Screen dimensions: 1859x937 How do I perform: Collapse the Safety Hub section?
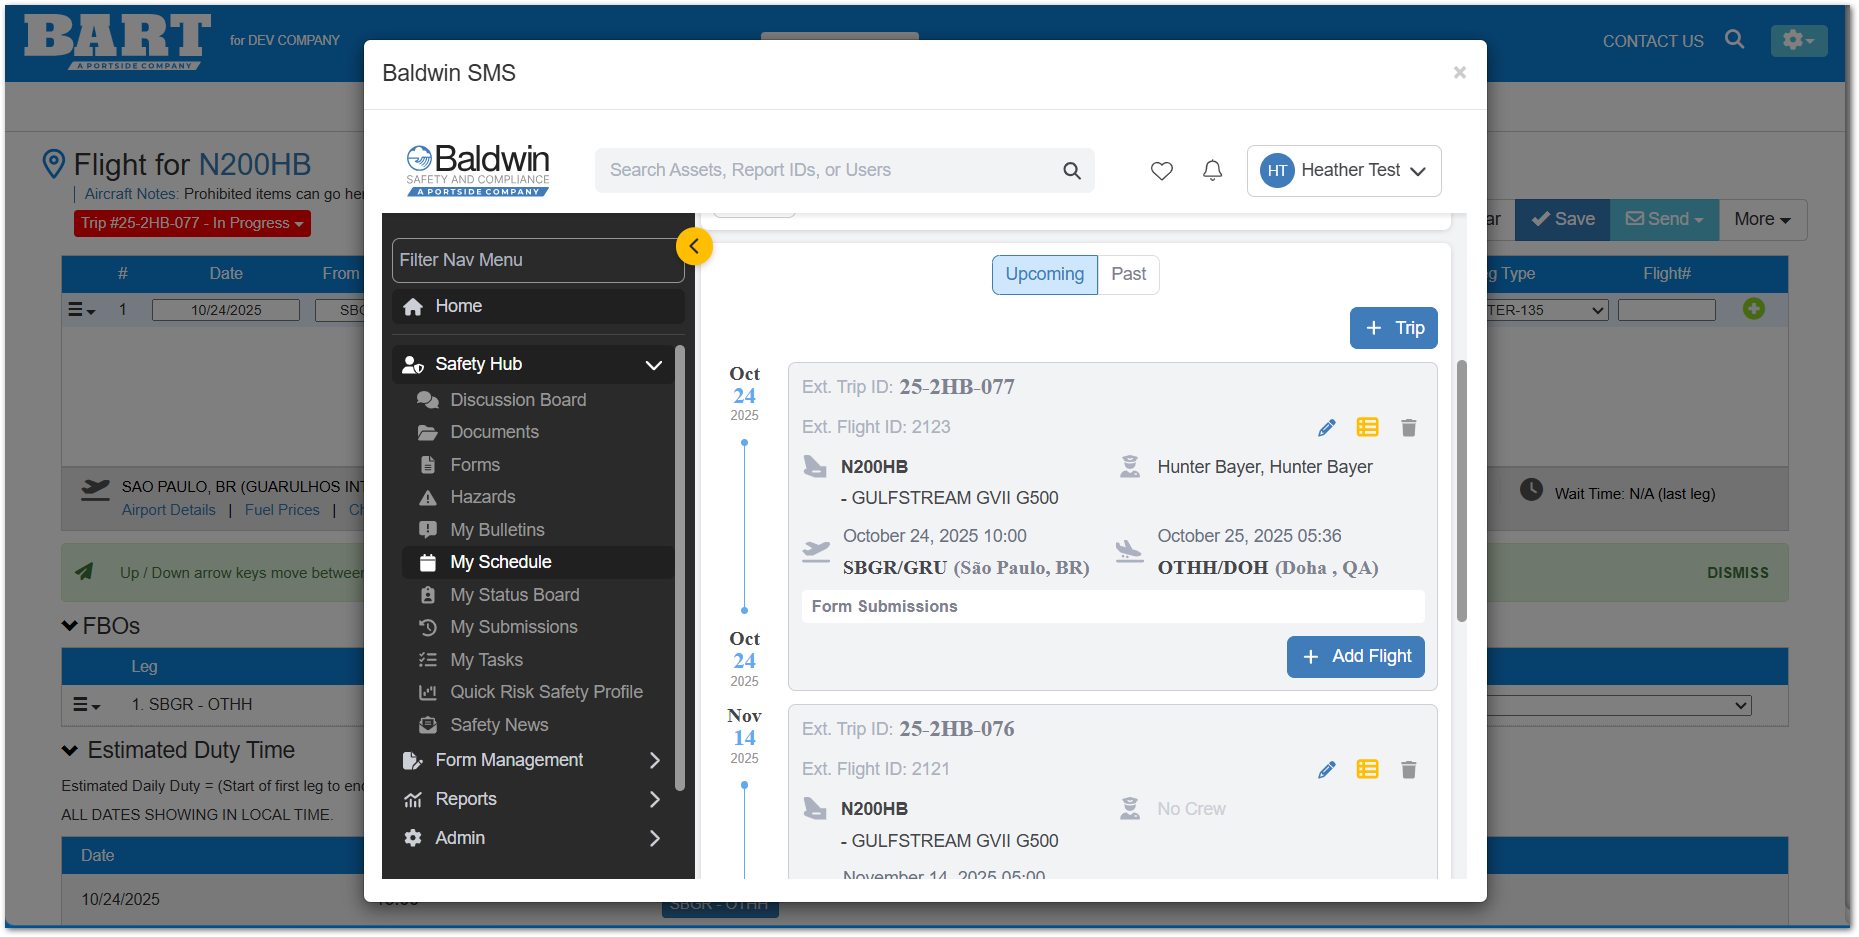coord(653,365)
